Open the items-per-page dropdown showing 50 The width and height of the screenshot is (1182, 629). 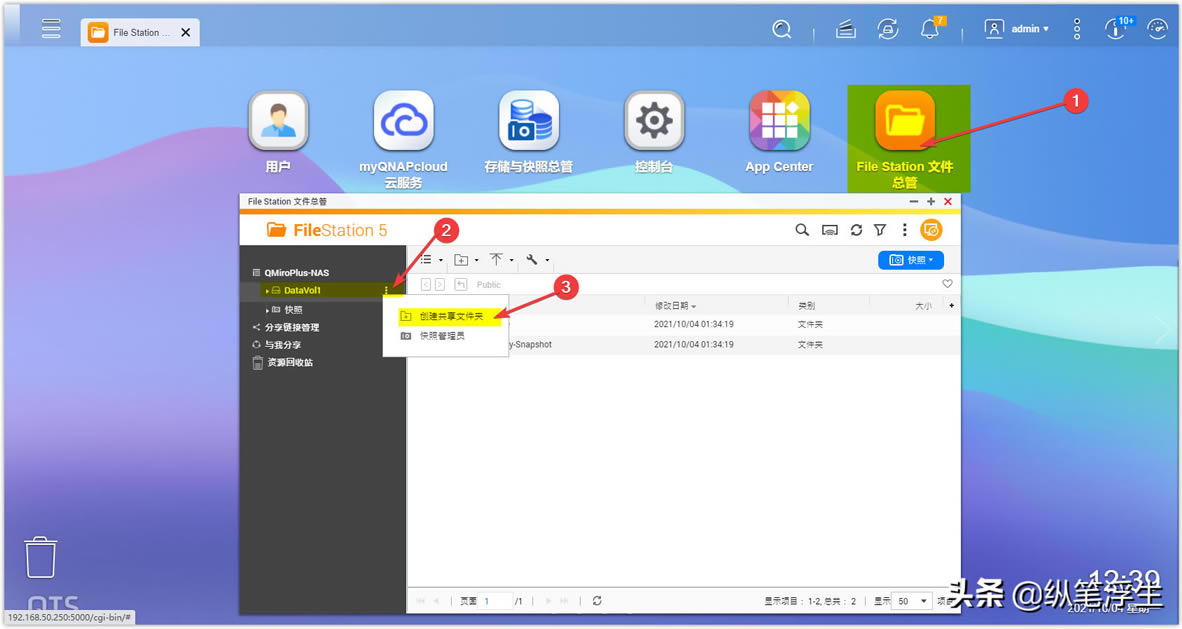[x=912, y=601]
